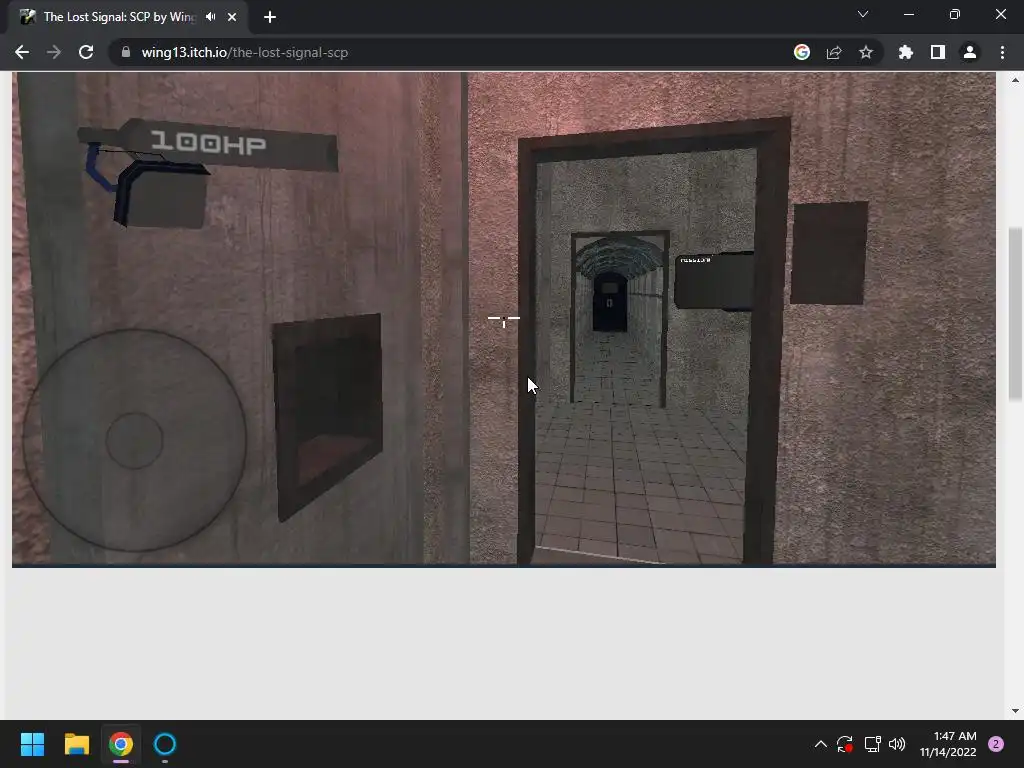1024x768 pixels.
Task: Click the dark door at the corridor's end
Action: pos(609,302)
